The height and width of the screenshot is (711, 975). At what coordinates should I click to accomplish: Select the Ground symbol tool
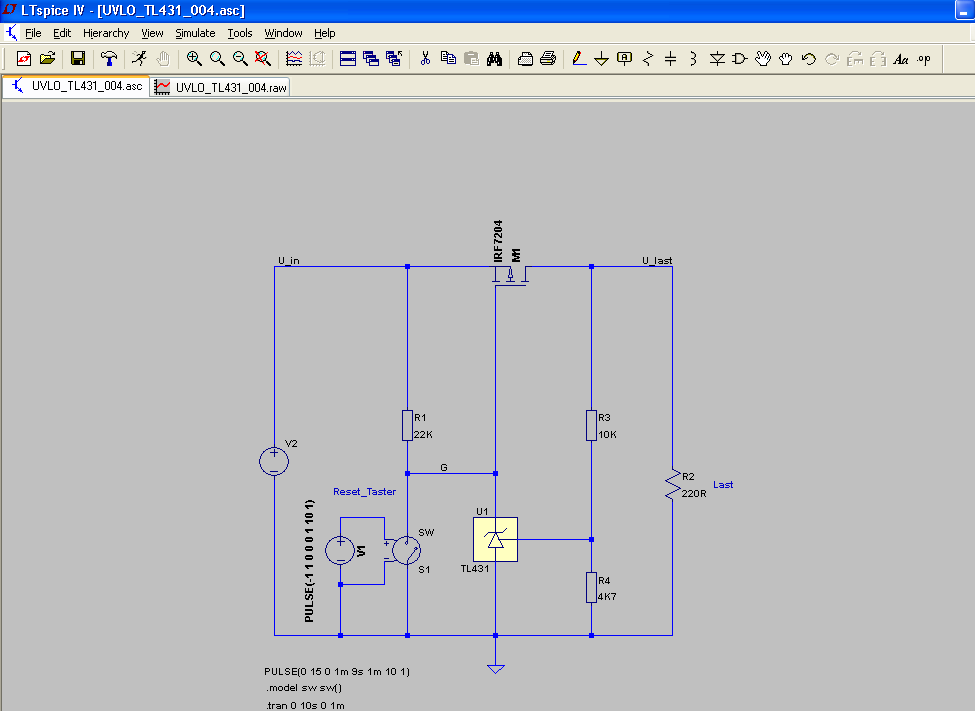coord(601,58)
